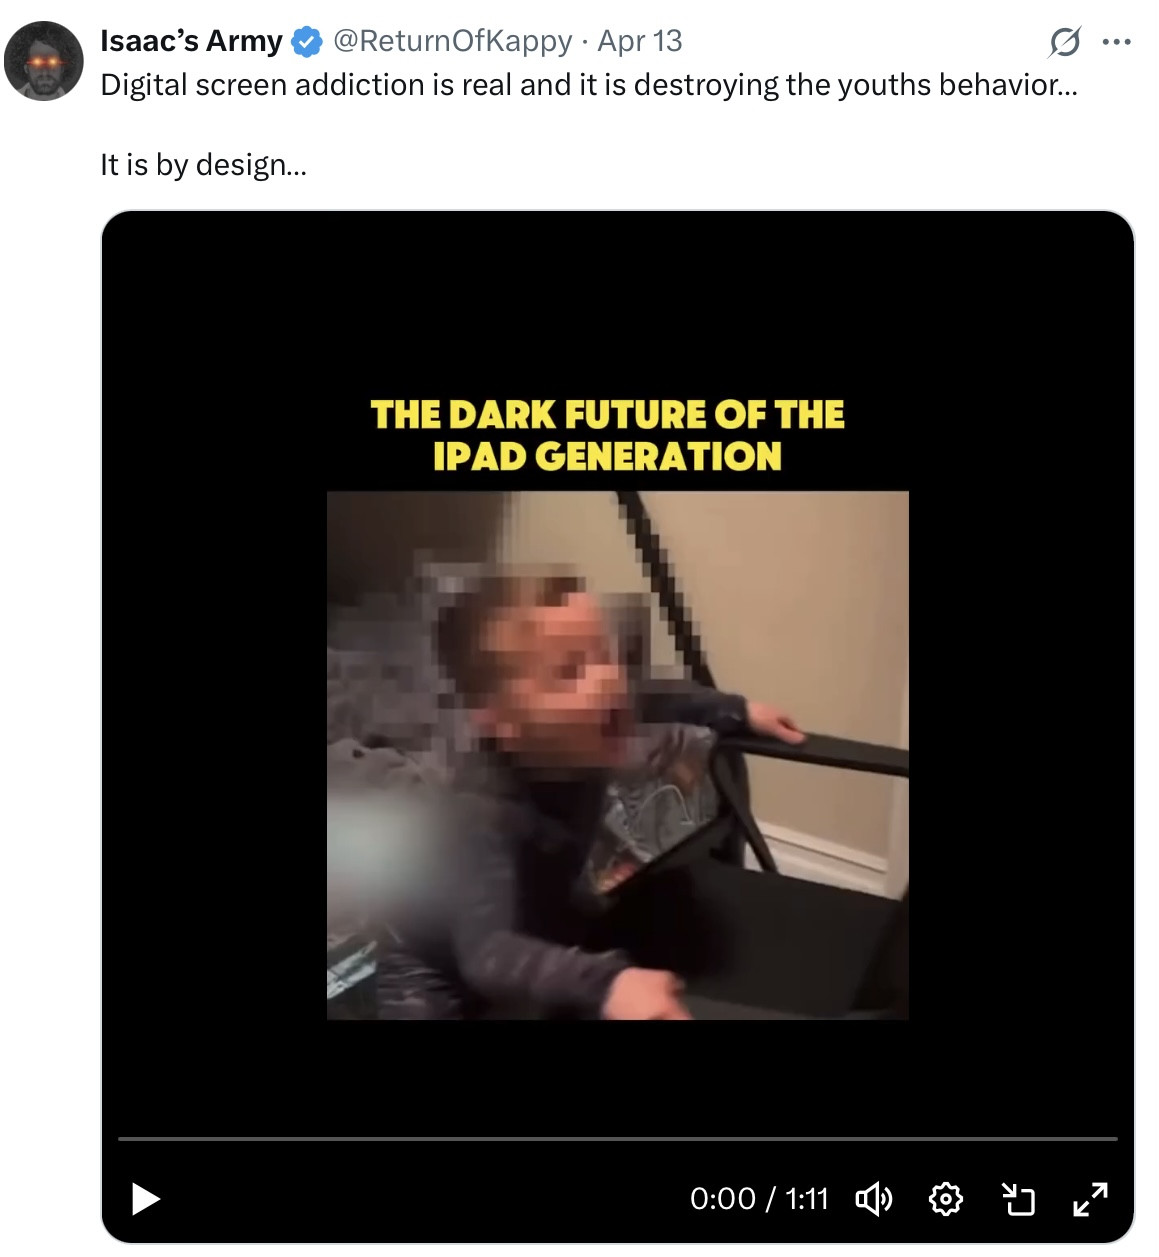Open the Isaac's Army display name link

pyautogui.click(x=191, y=41)
